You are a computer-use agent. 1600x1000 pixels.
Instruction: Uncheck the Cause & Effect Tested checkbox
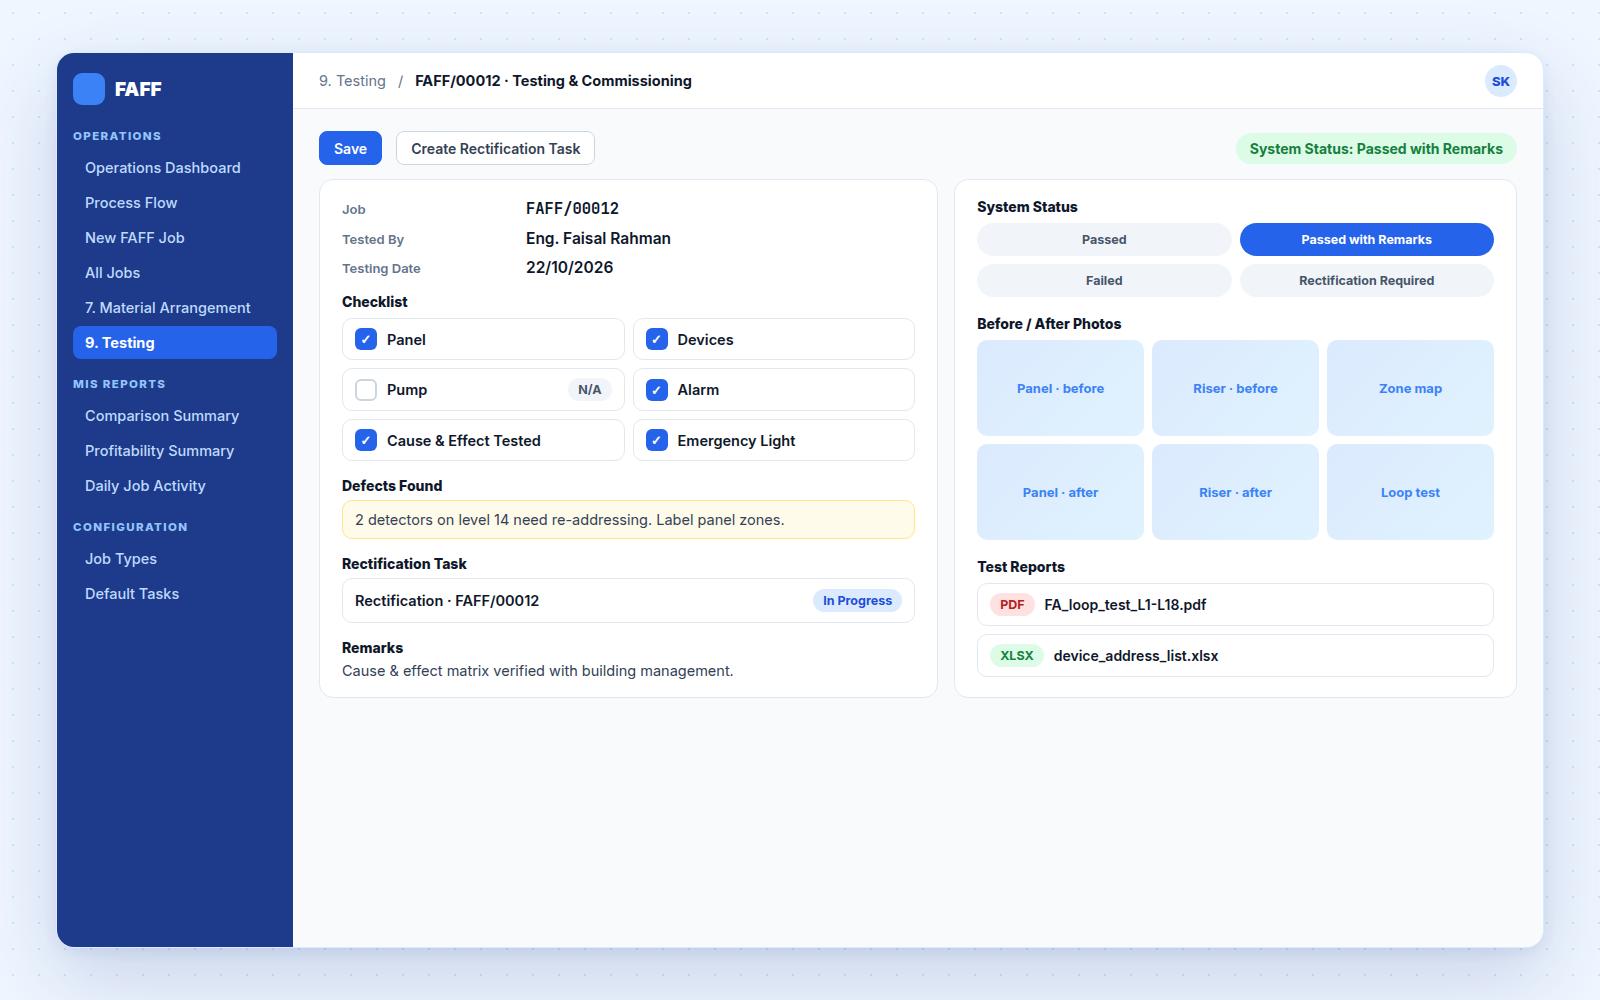point(366,440)
